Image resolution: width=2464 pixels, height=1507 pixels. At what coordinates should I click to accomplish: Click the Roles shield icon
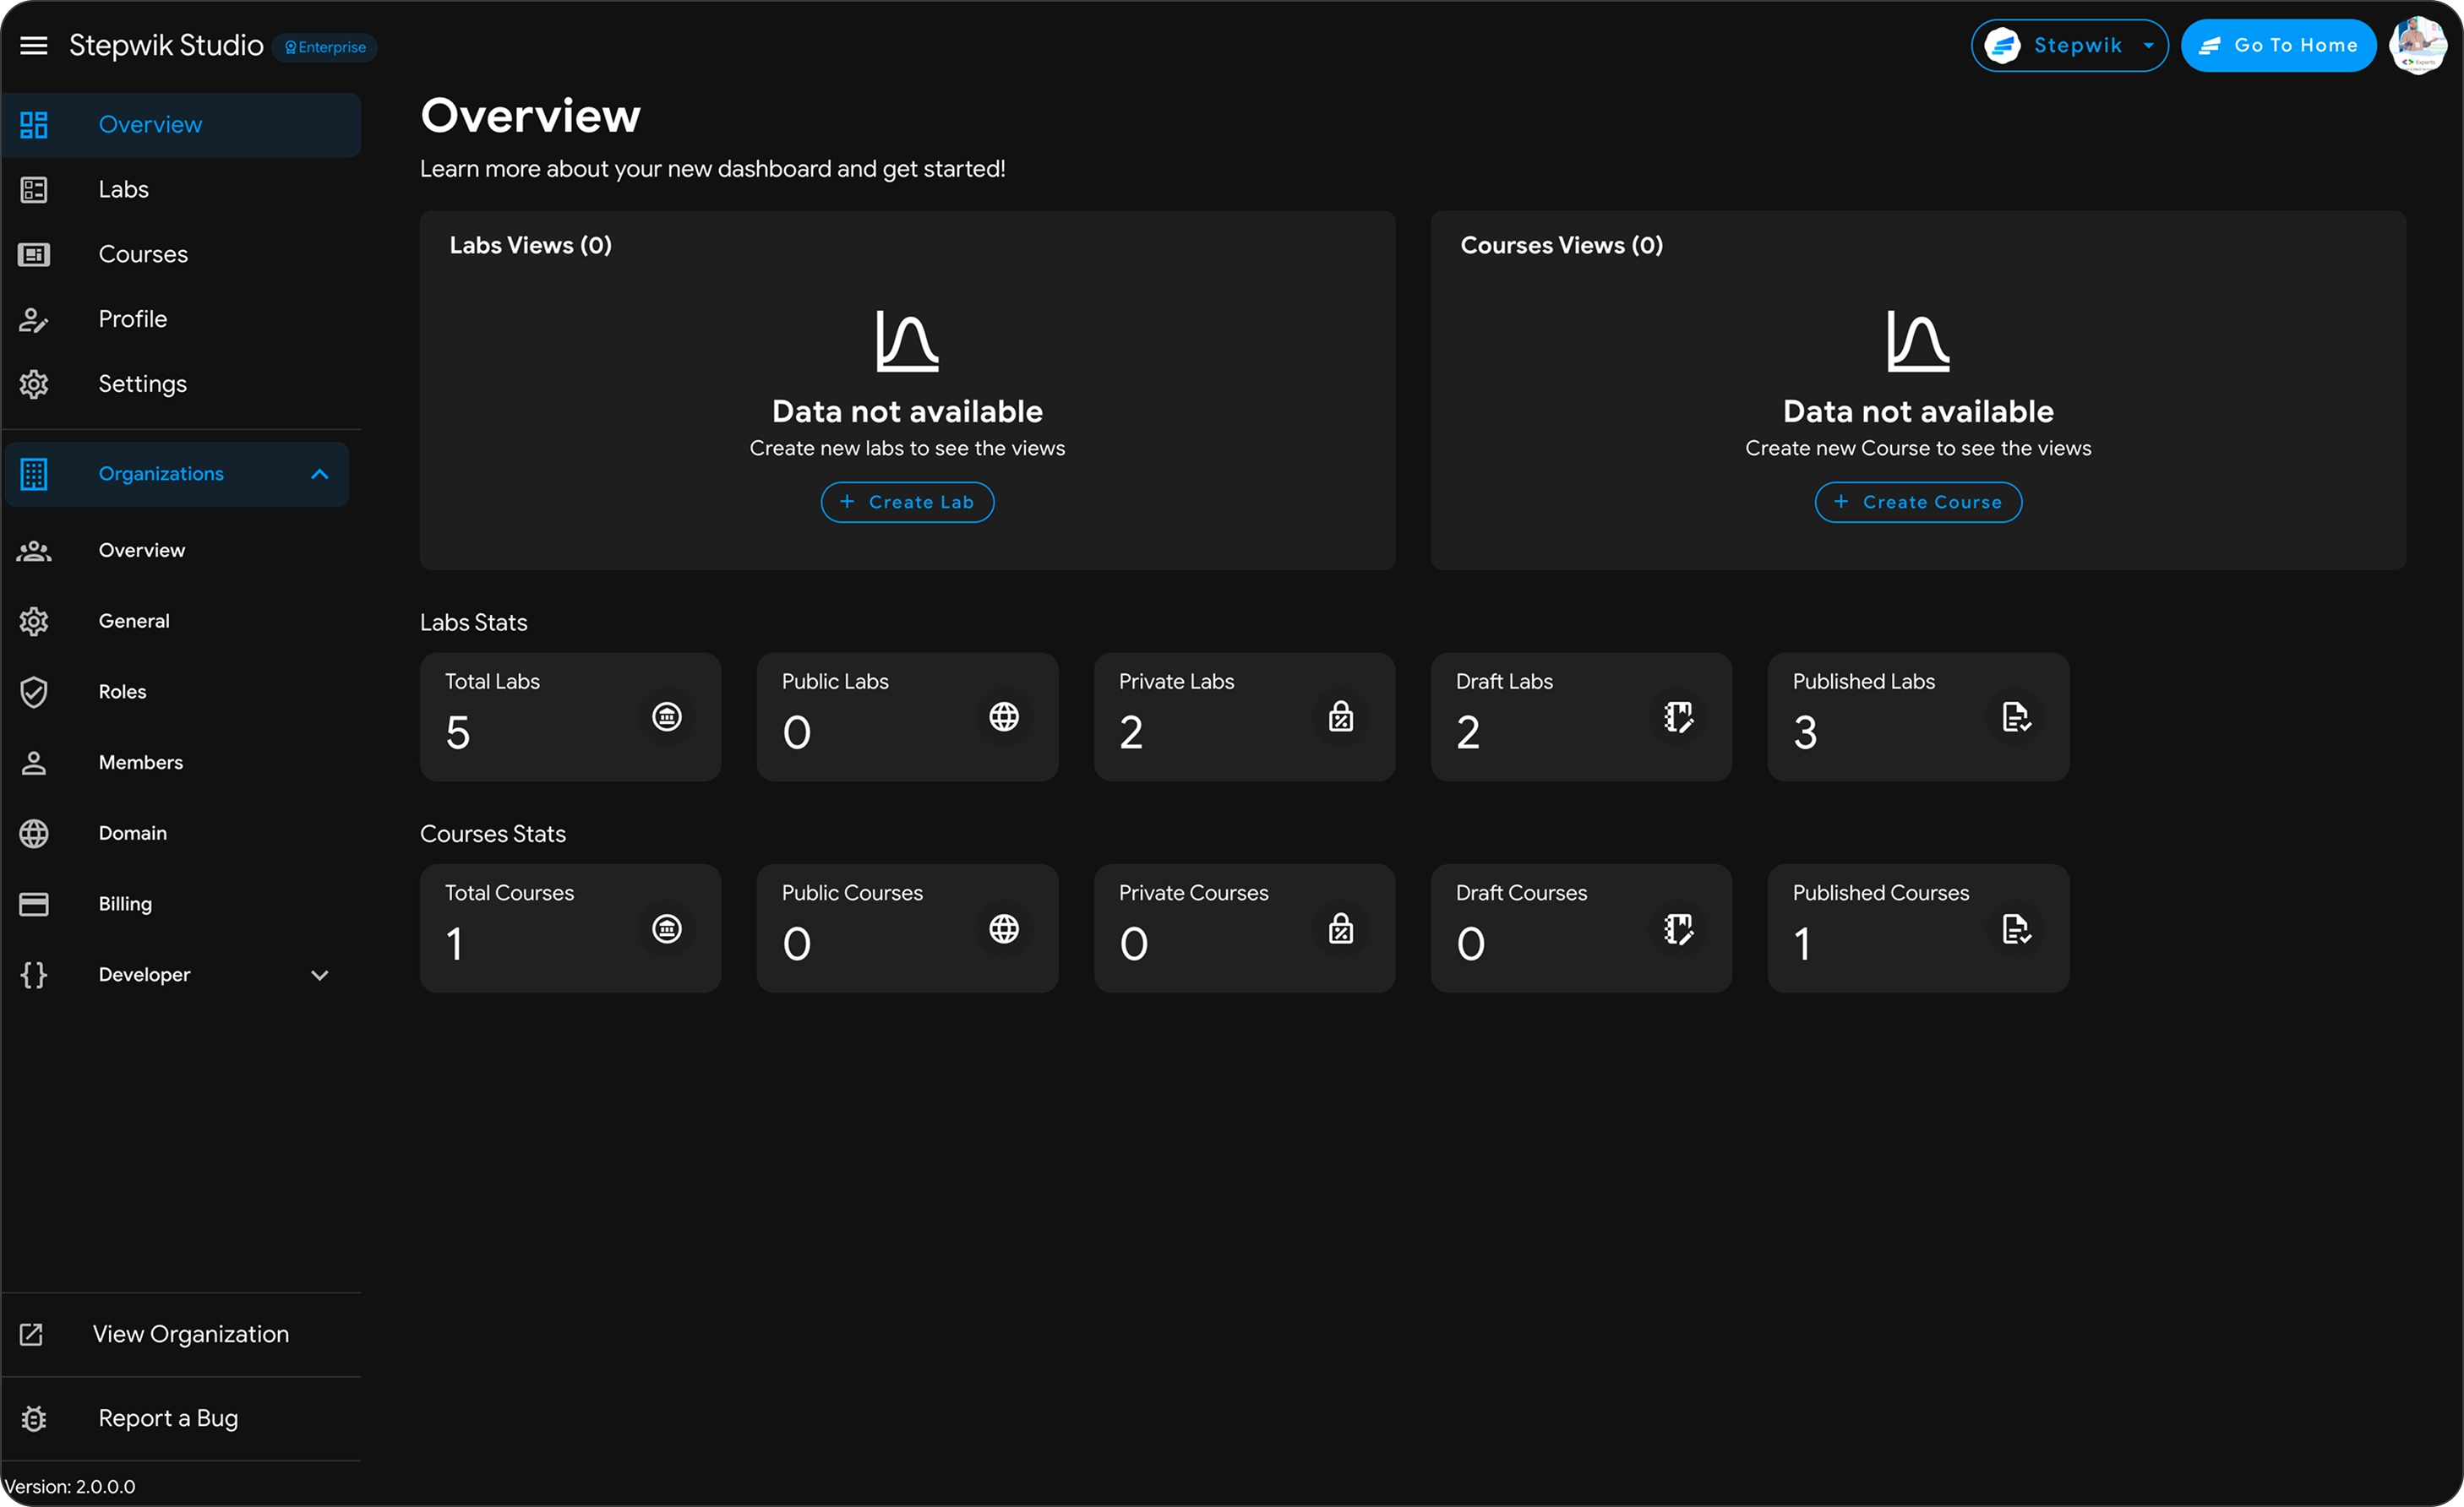click(34, 692)
